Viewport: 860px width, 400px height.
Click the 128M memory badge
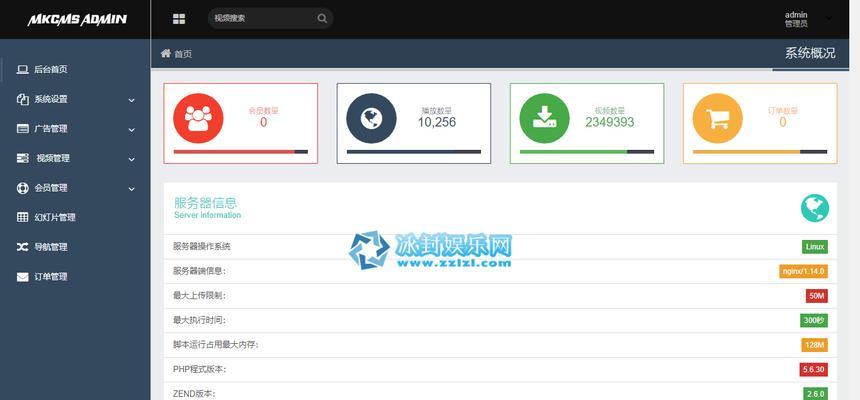click(814, 345)
